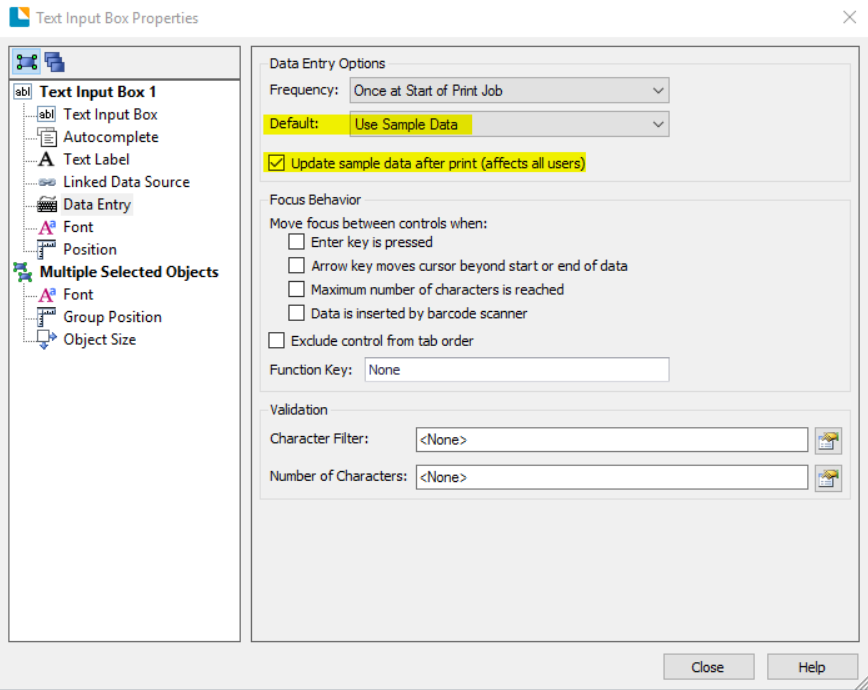
Task: Click the "Data Entry Options" group heading
Action: click(x=327, y=64)
